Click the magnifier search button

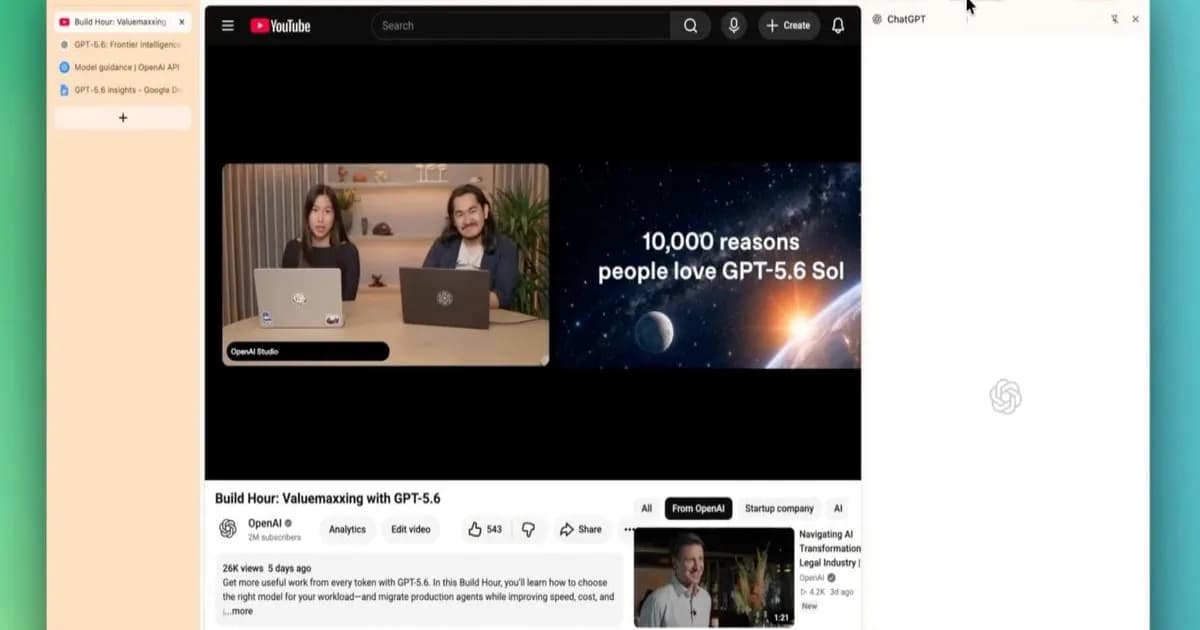click(x=690, y=26)
